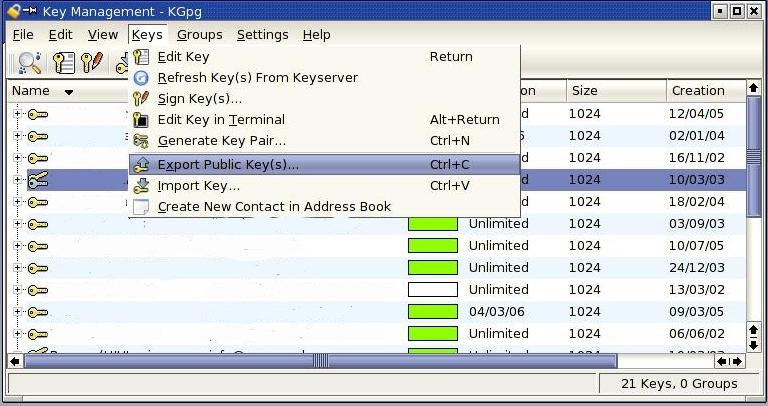Click the Import Key download icon
The image size is (768, 406).
click(x=141, y=186)
